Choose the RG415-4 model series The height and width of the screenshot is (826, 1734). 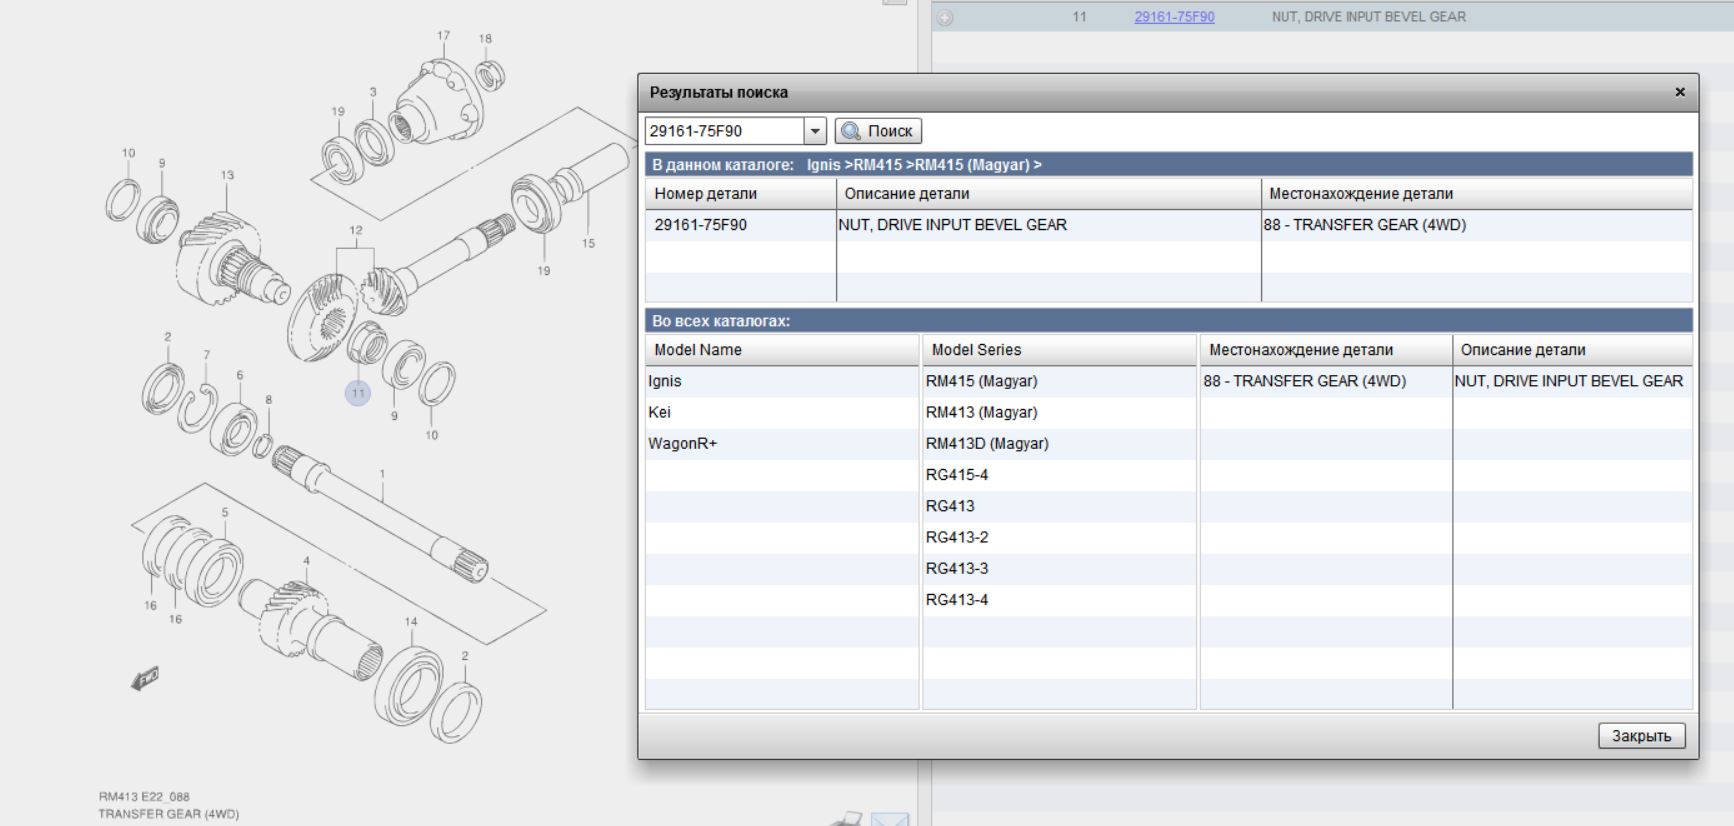point(957,475)
